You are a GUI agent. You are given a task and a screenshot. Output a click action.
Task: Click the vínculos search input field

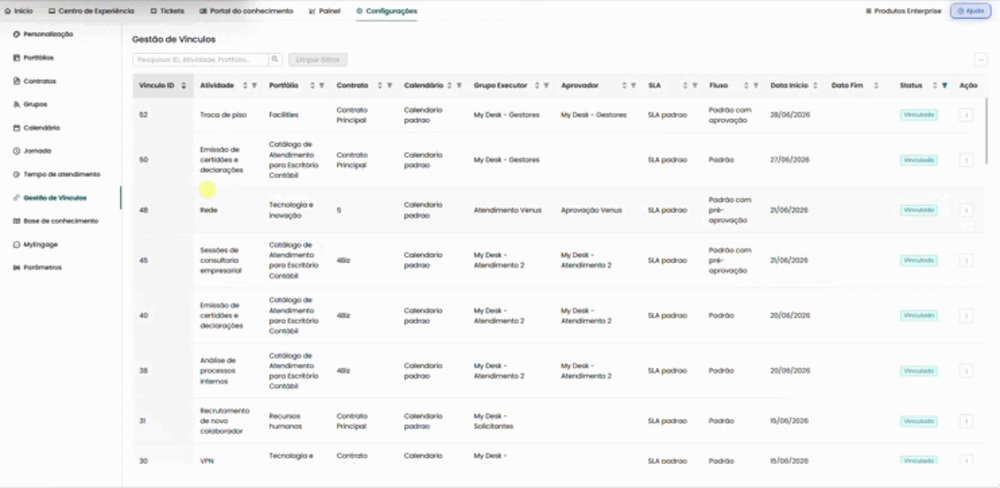tap(200, 59)
